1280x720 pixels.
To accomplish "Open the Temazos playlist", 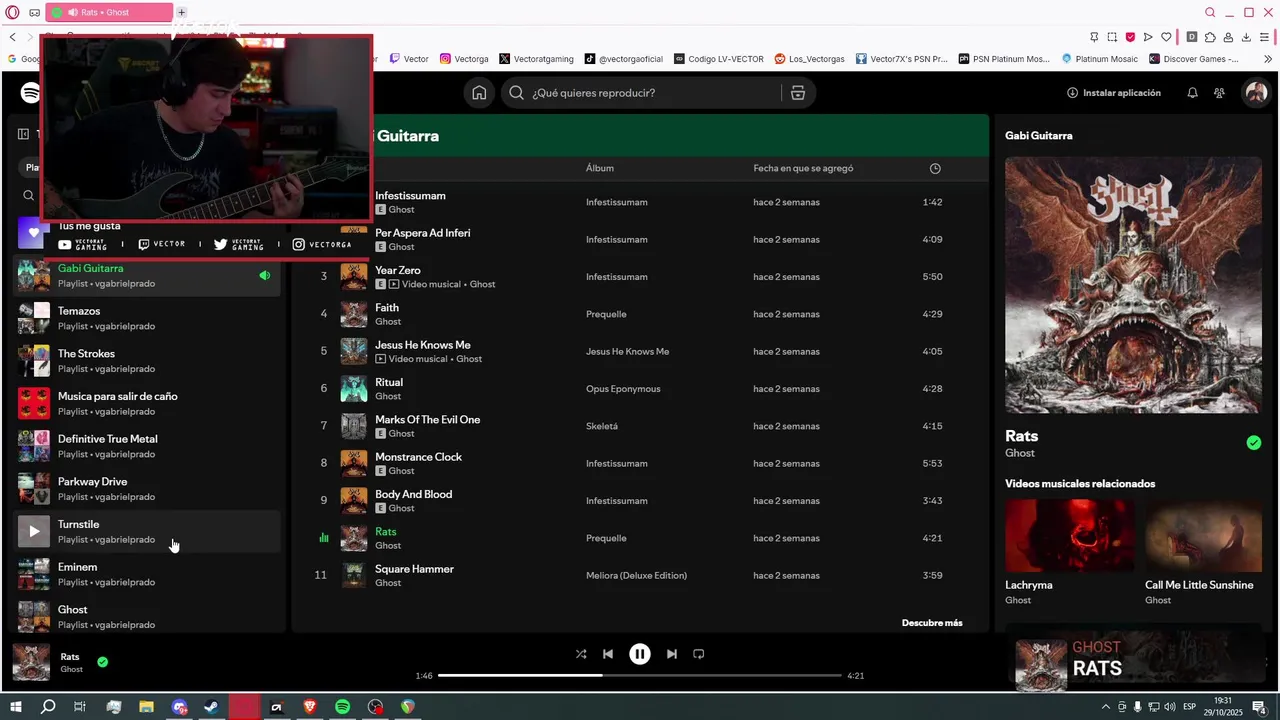I will tap(147, 318).
